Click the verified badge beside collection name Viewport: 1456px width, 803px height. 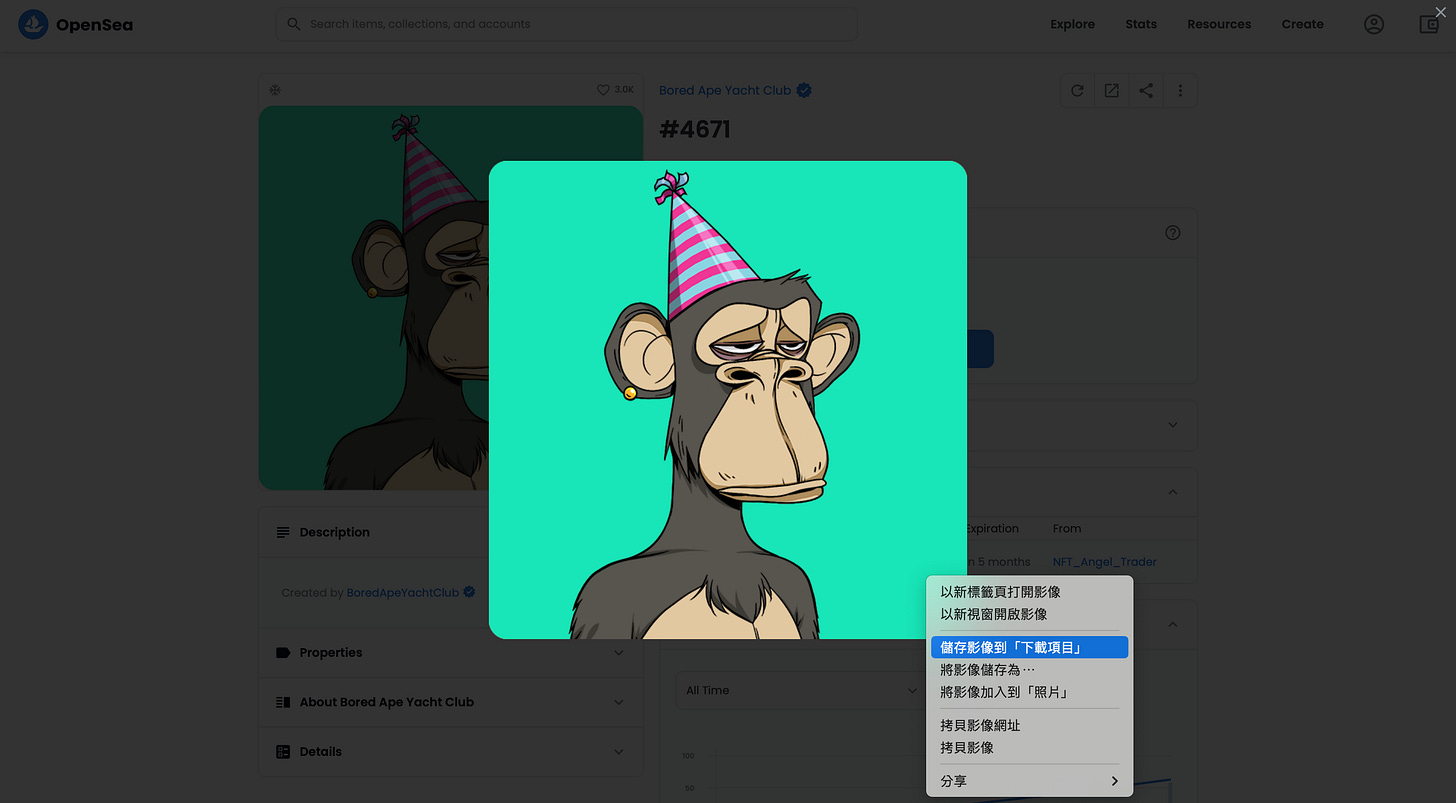804,90
